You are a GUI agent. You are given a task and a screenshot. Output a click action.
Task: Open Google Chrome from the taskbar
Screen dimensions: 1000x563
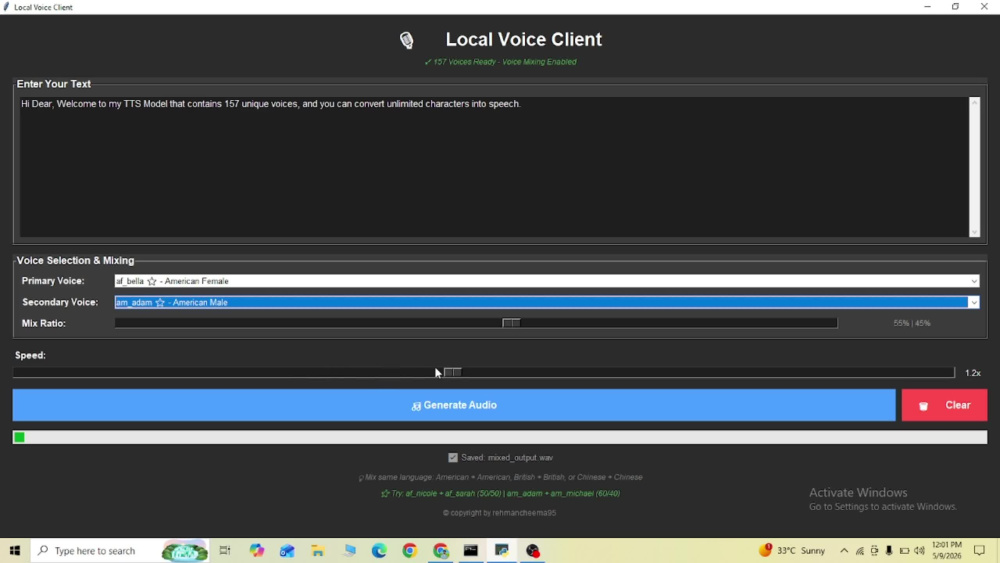coord(409,550)
